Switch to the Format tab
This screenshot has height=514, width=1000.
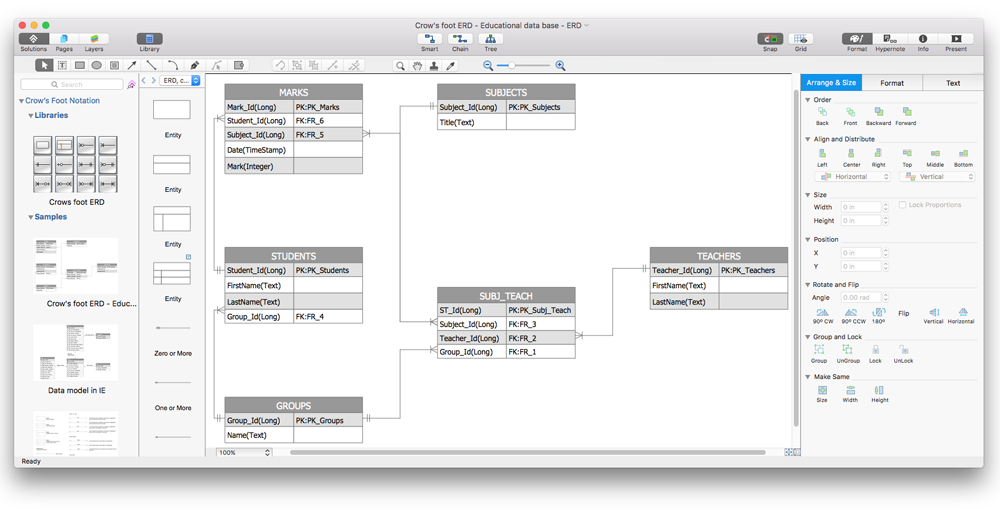click(892, 83)
